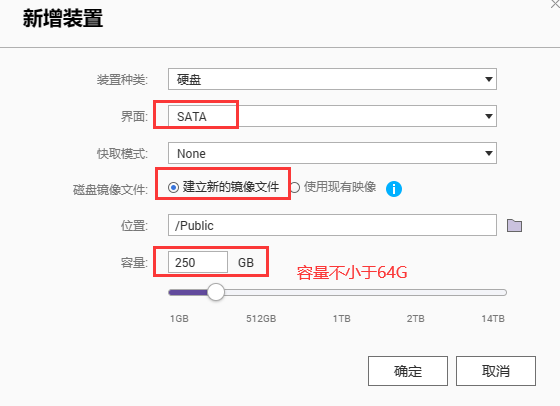
Task: Expand the 界面 dropdown showing SATA
Action: tap(332, 116)
